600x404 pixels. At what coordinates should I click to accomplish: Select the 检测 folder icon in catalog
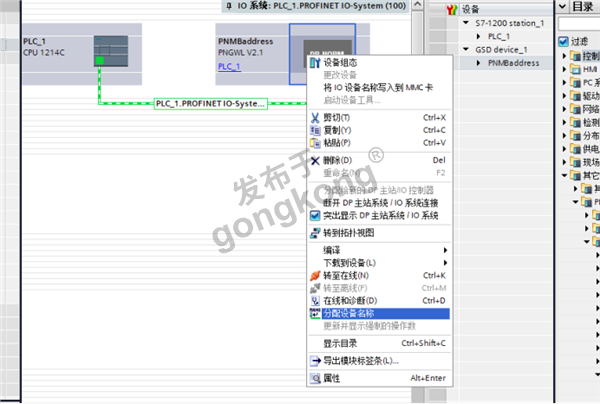[575, 122]
